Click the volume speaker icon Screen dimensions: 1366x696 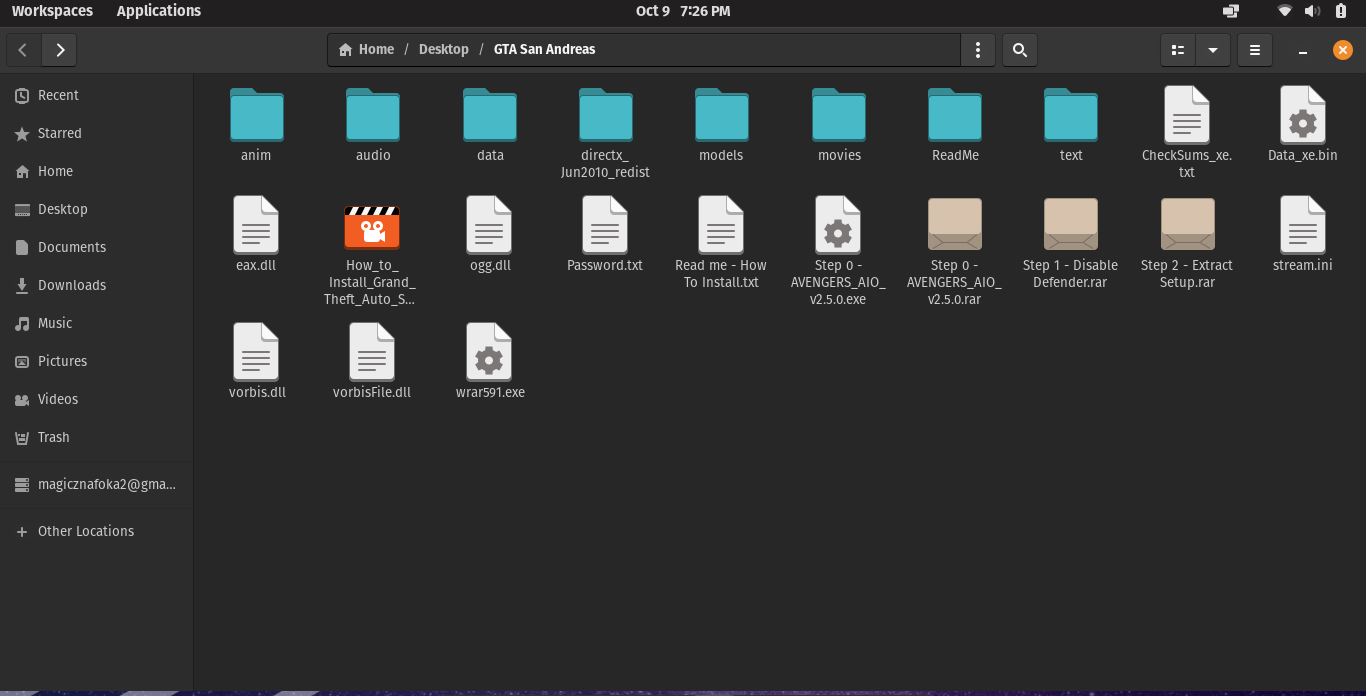point(1312,11)
